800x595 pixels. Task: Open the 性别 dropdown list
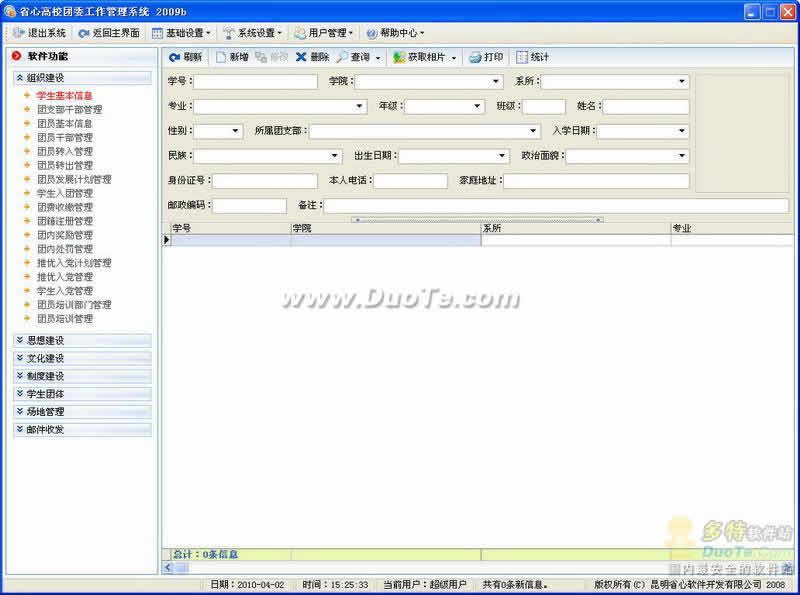(x=236, y=131)
